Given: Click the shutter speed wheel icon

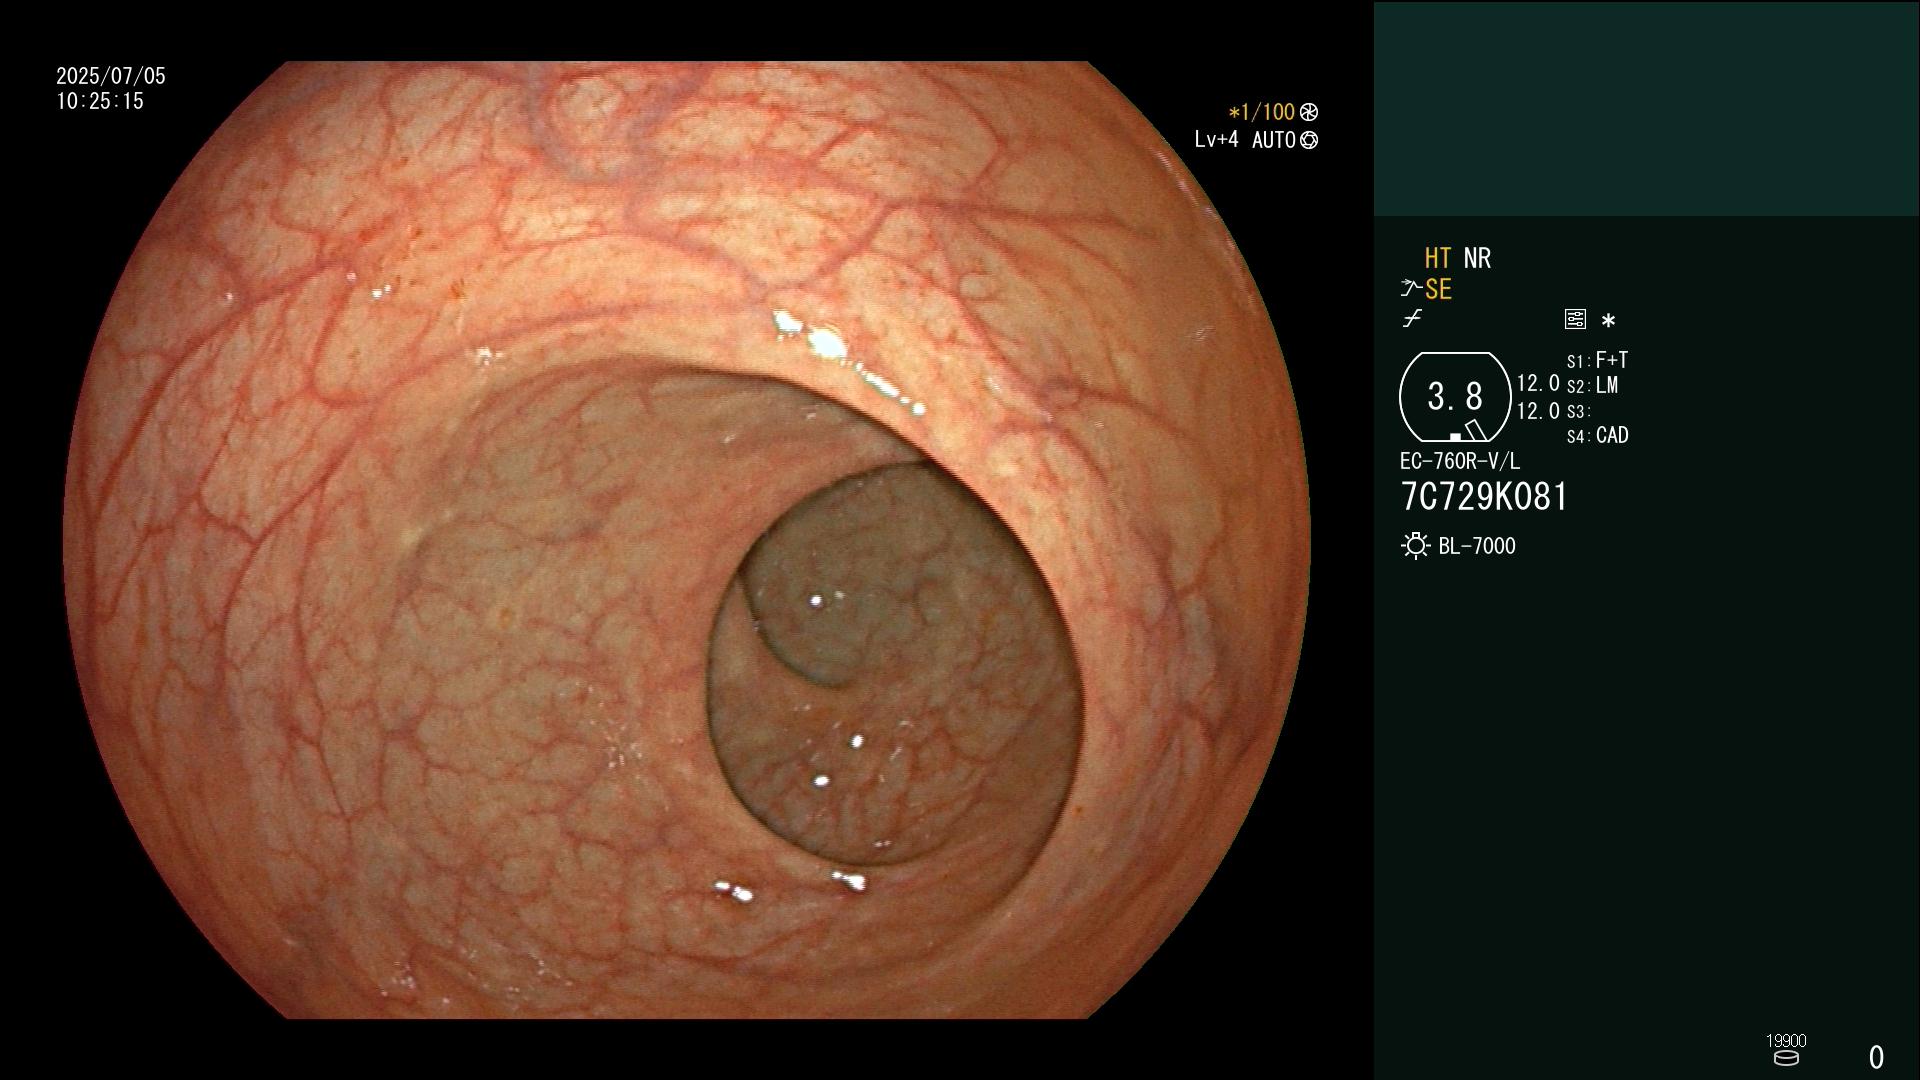Looking at the screenshot, I should (x=1309, y=112).
